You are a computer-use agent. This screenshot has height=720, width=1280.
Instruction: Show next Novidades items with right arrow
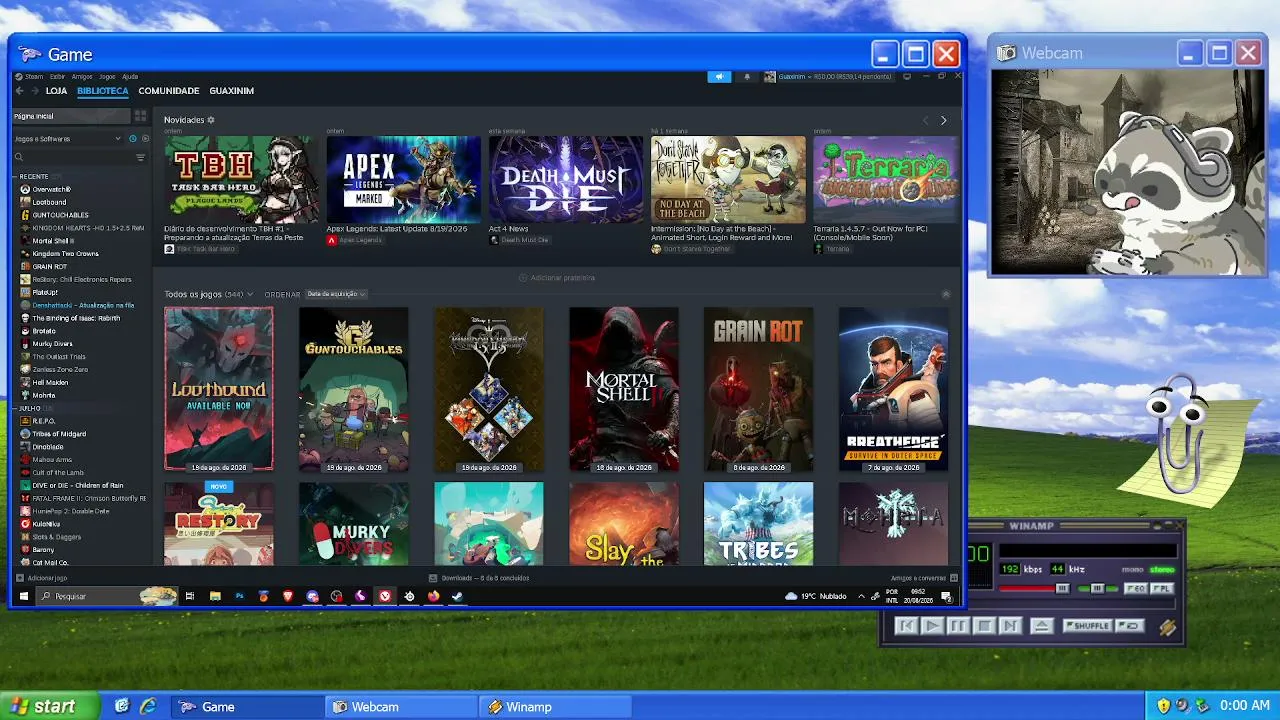(943, 121)
